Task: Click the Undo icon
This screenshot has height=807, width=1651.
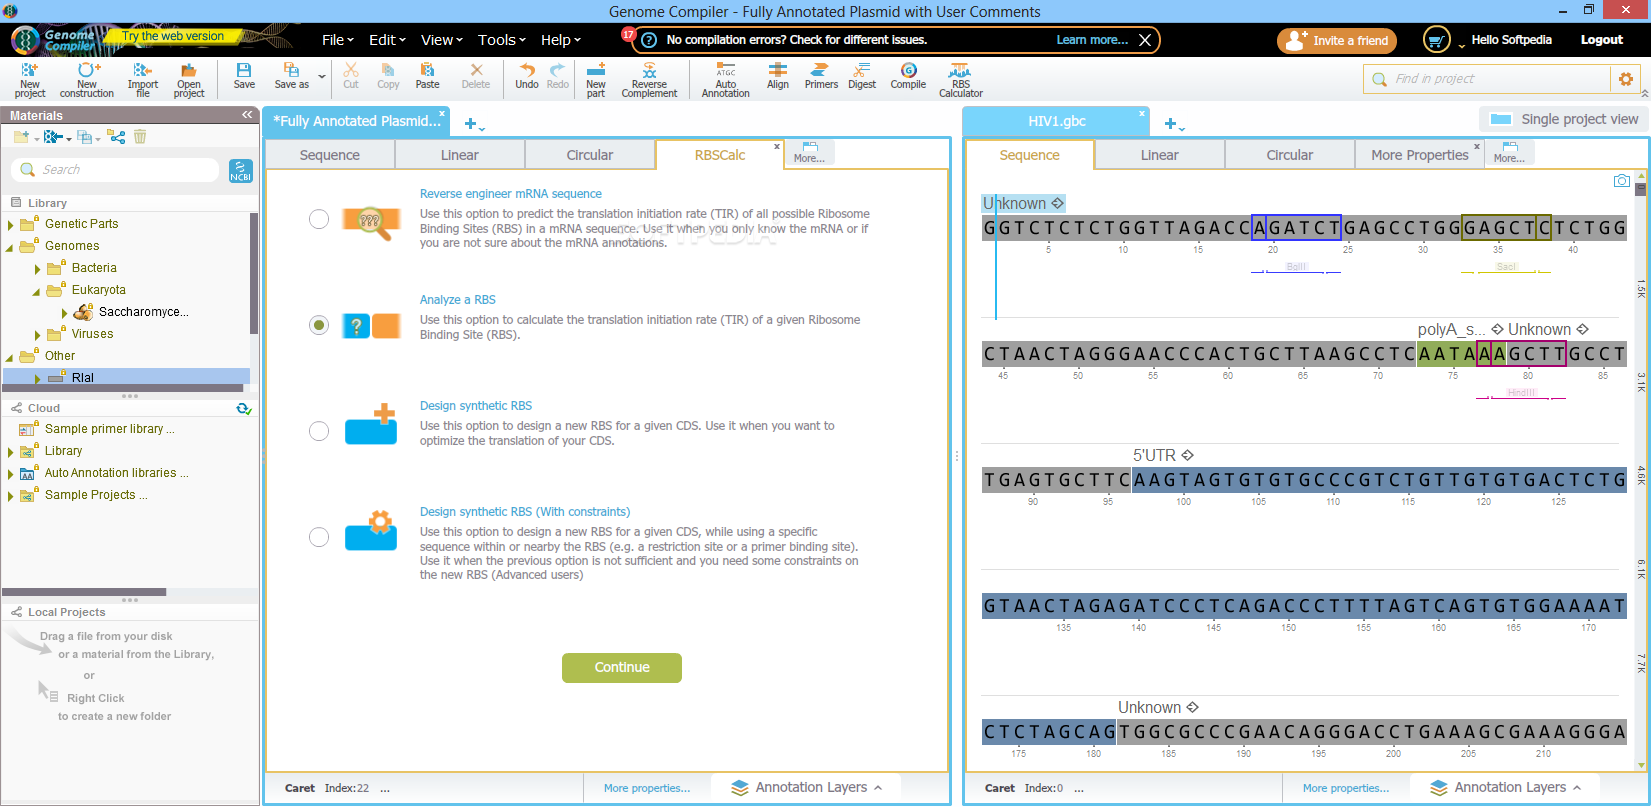Action: tap(527, 76)
